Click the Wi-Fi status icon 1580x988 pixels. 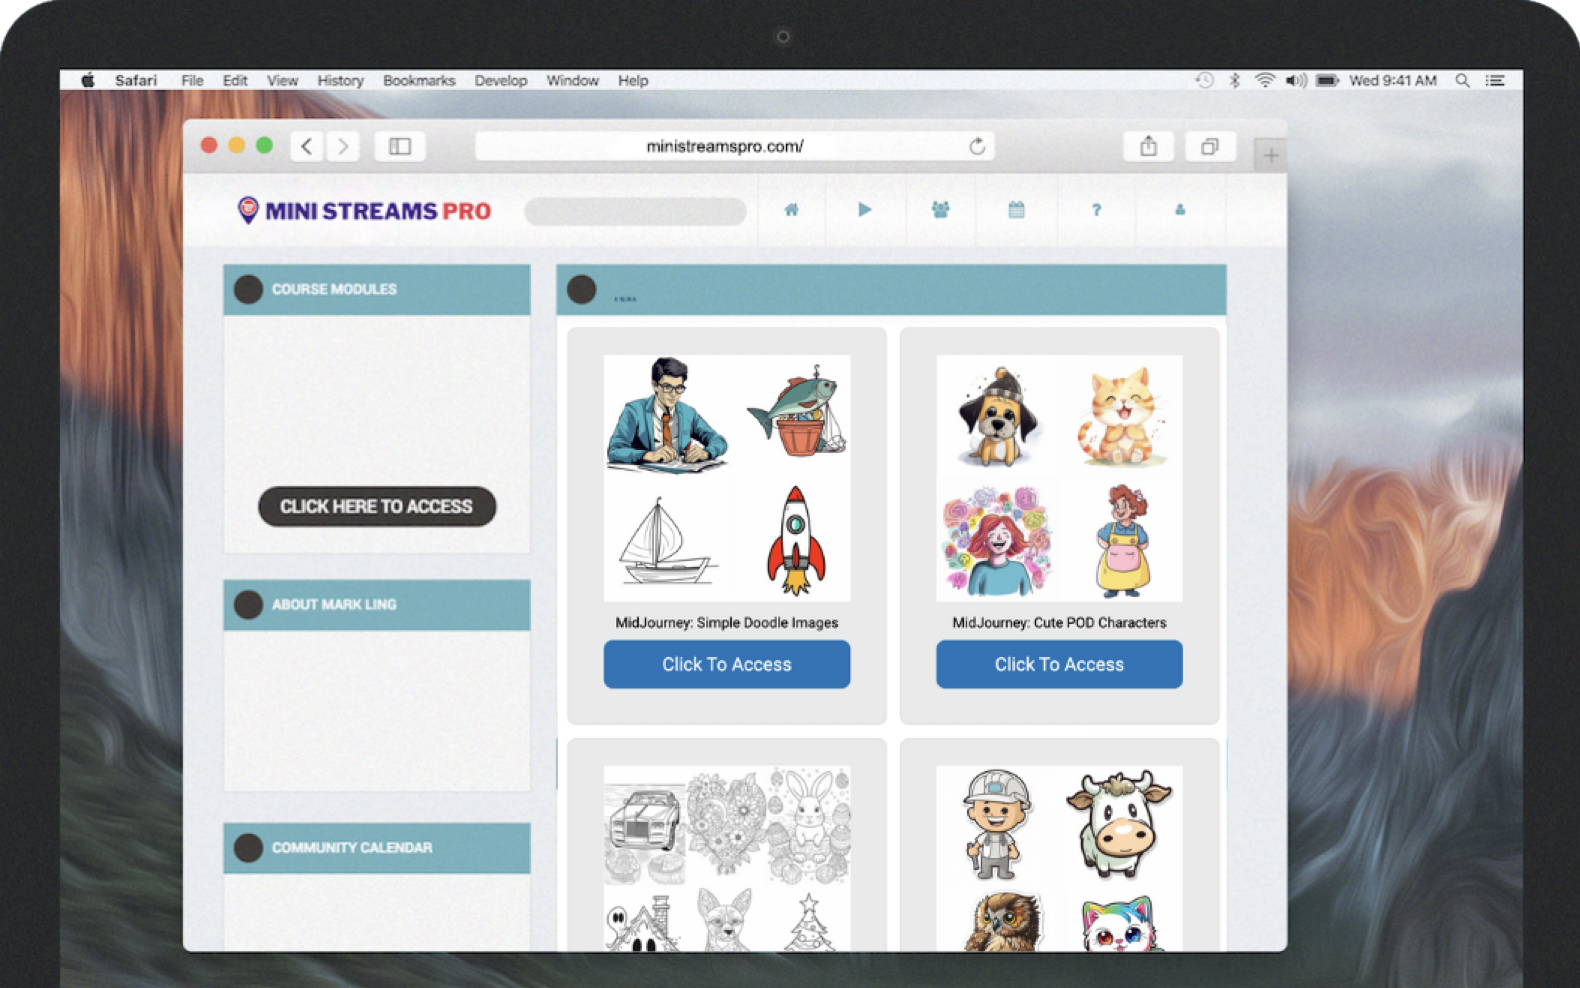point(1264,80)
